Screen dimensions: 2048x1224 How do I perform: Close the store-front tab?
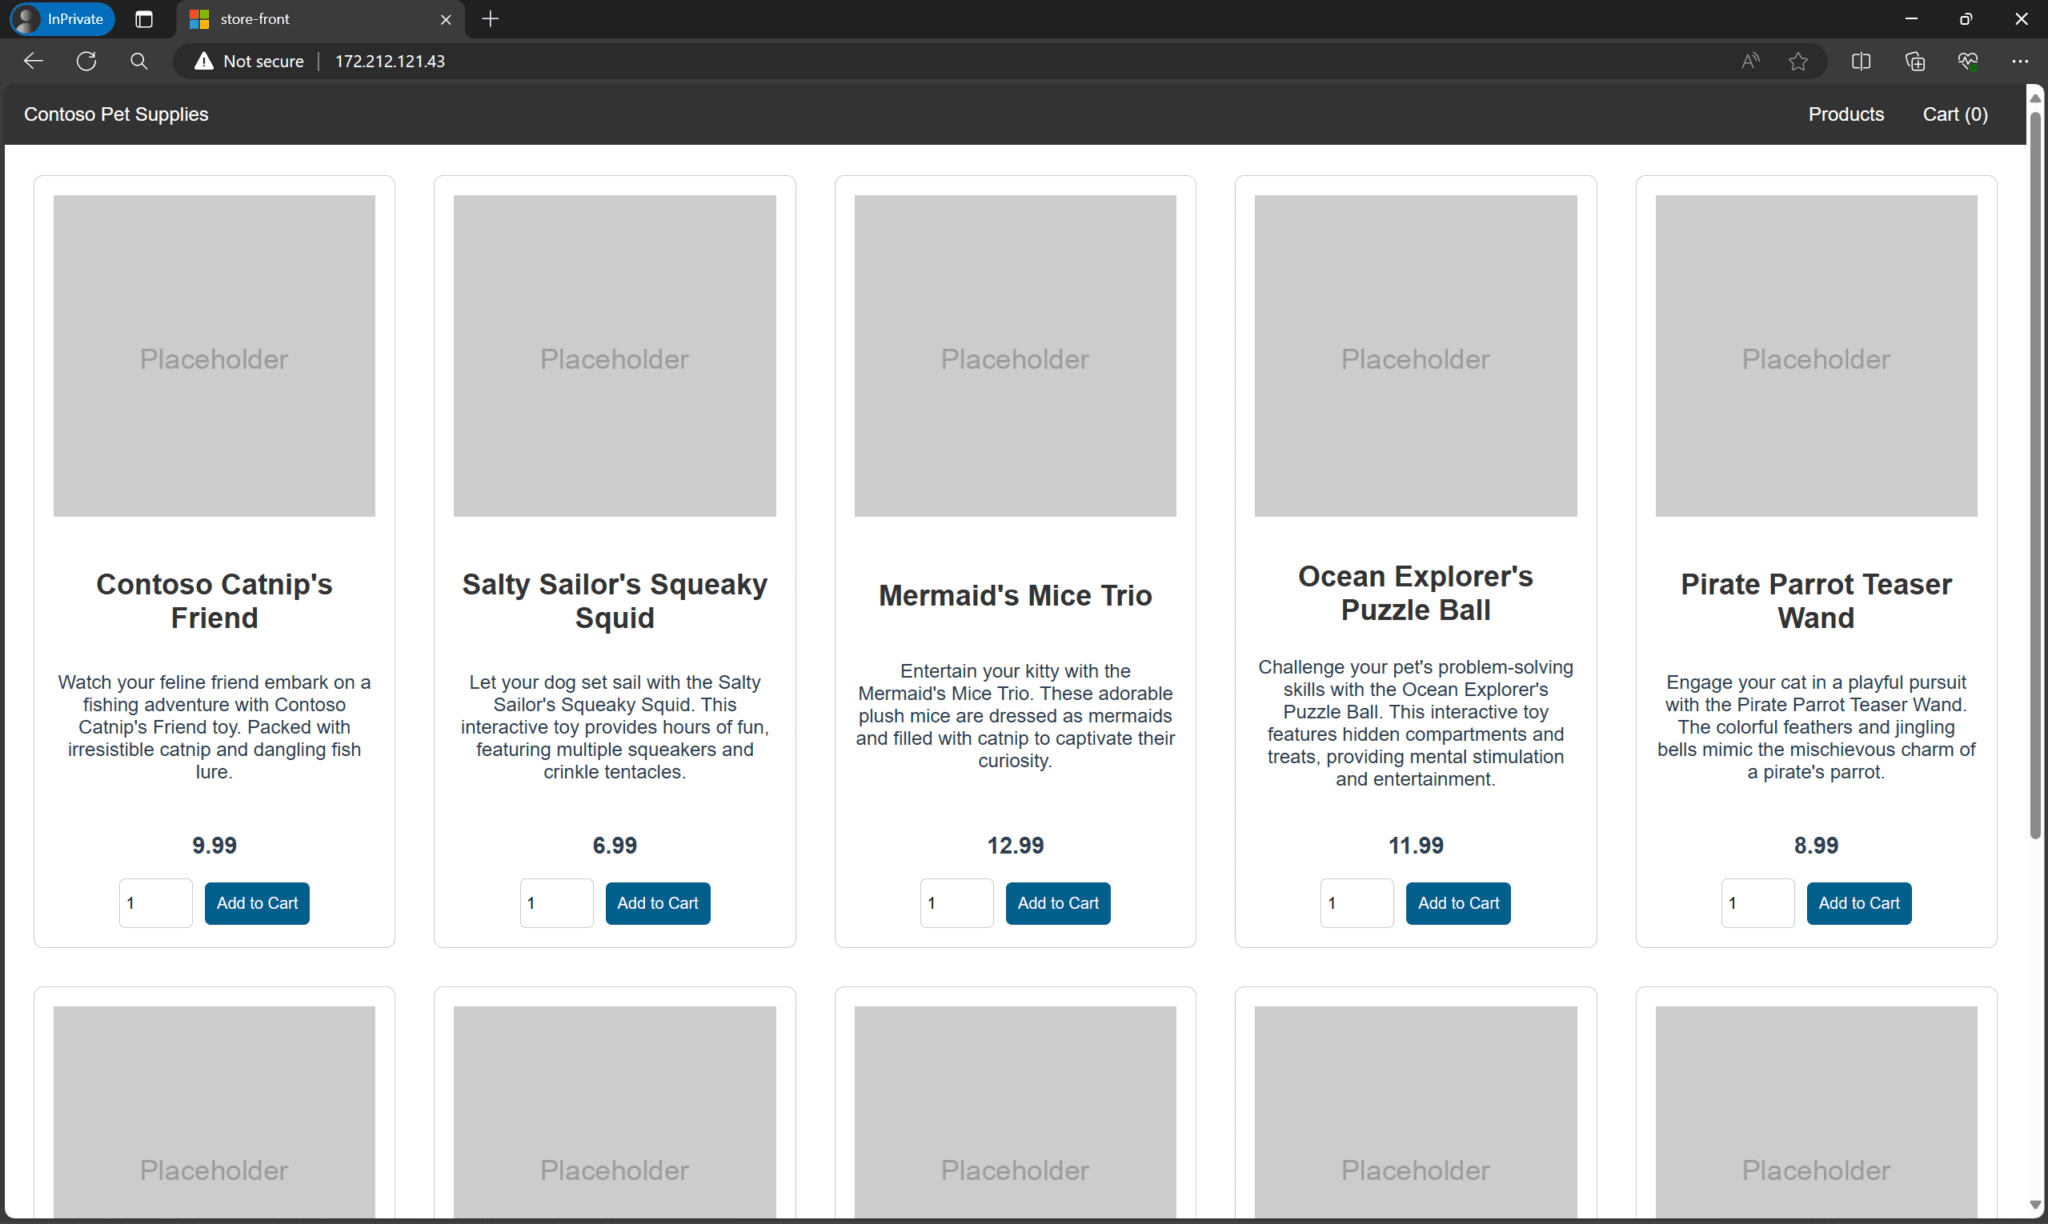[446, 19]
